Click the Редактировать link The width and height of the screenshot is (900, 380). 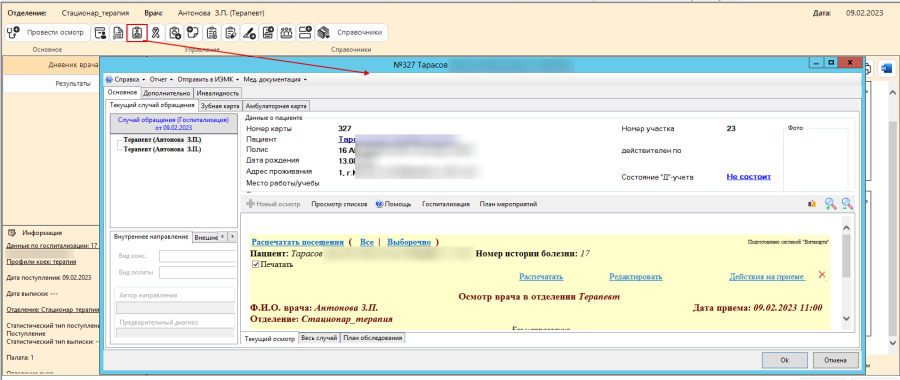pyautogui.click(x=635, y=277)
